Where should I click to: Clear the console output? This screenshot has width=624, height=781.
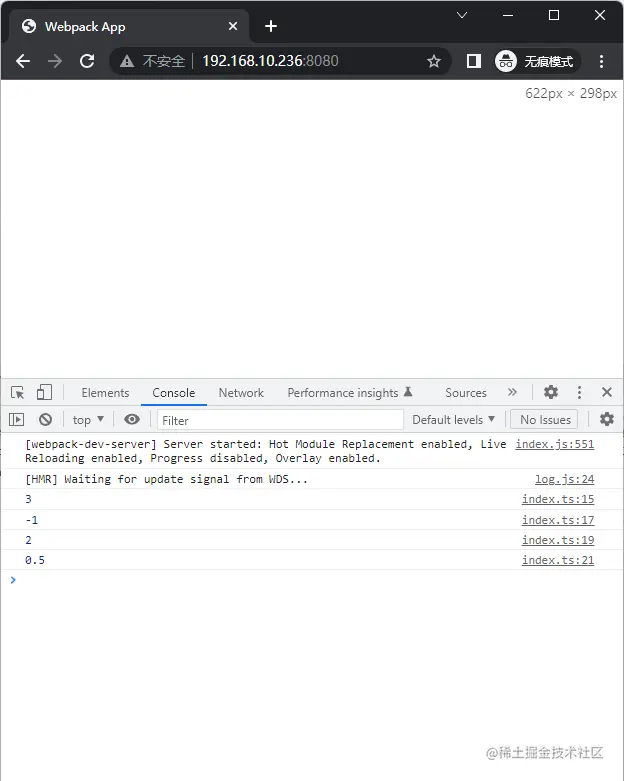click(45, 419)
